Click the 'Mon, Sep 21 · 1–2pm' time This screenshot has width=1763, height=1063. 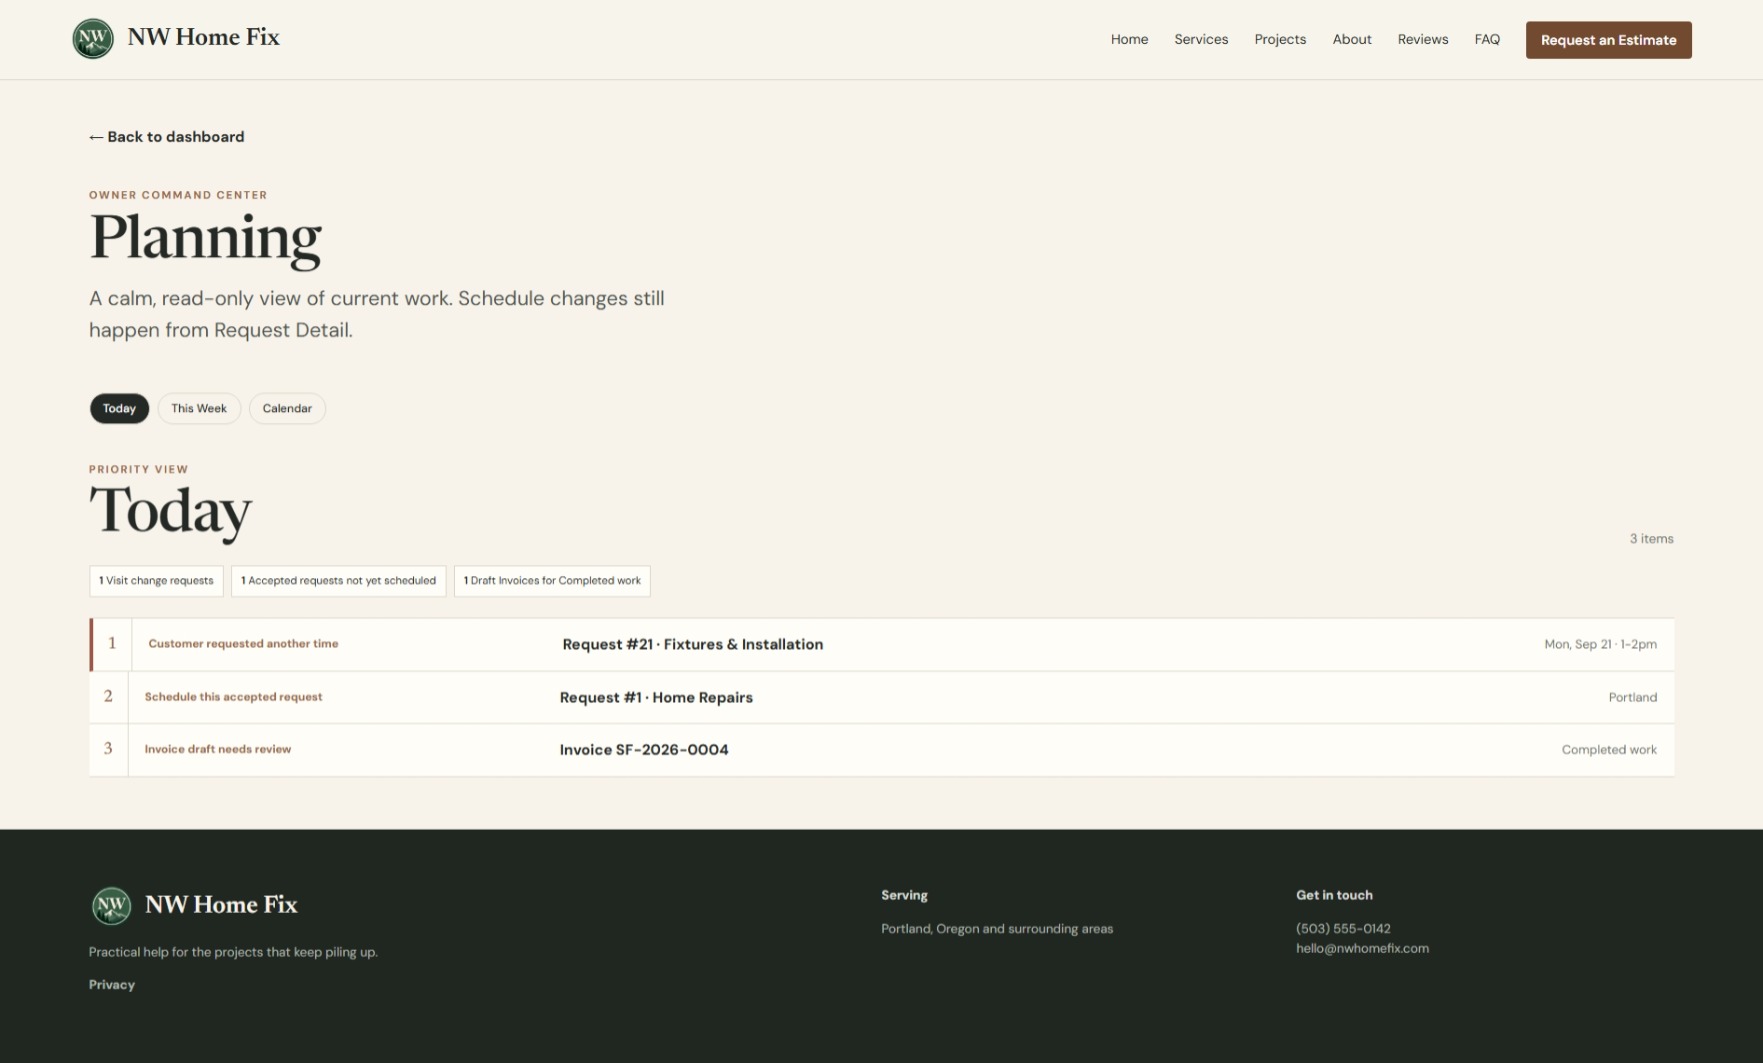[x=1600, y=644]
